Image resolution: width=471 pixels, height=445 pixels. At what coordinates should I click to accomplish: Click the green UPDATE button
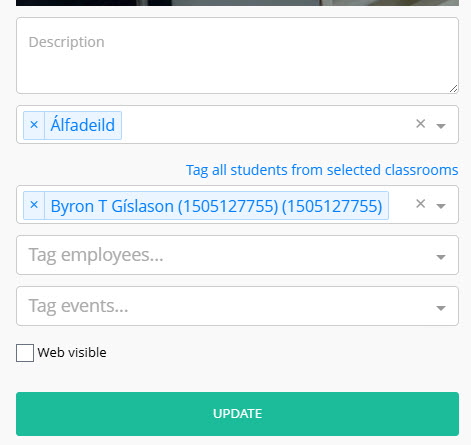tap(237, 414)
